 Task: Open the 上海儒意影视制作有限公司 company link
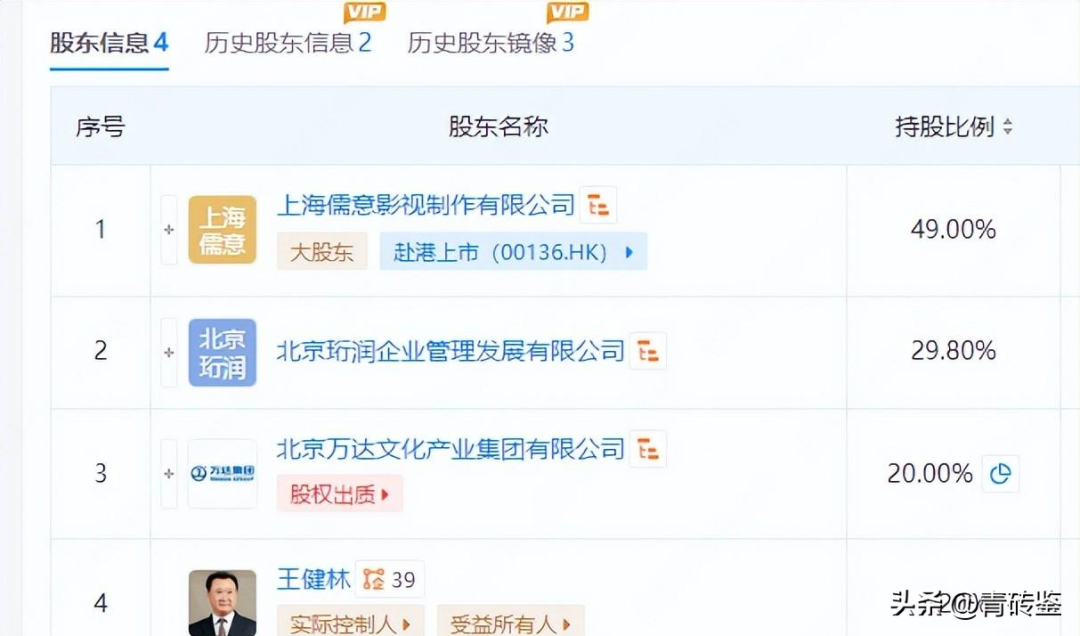tap(426, 205)
